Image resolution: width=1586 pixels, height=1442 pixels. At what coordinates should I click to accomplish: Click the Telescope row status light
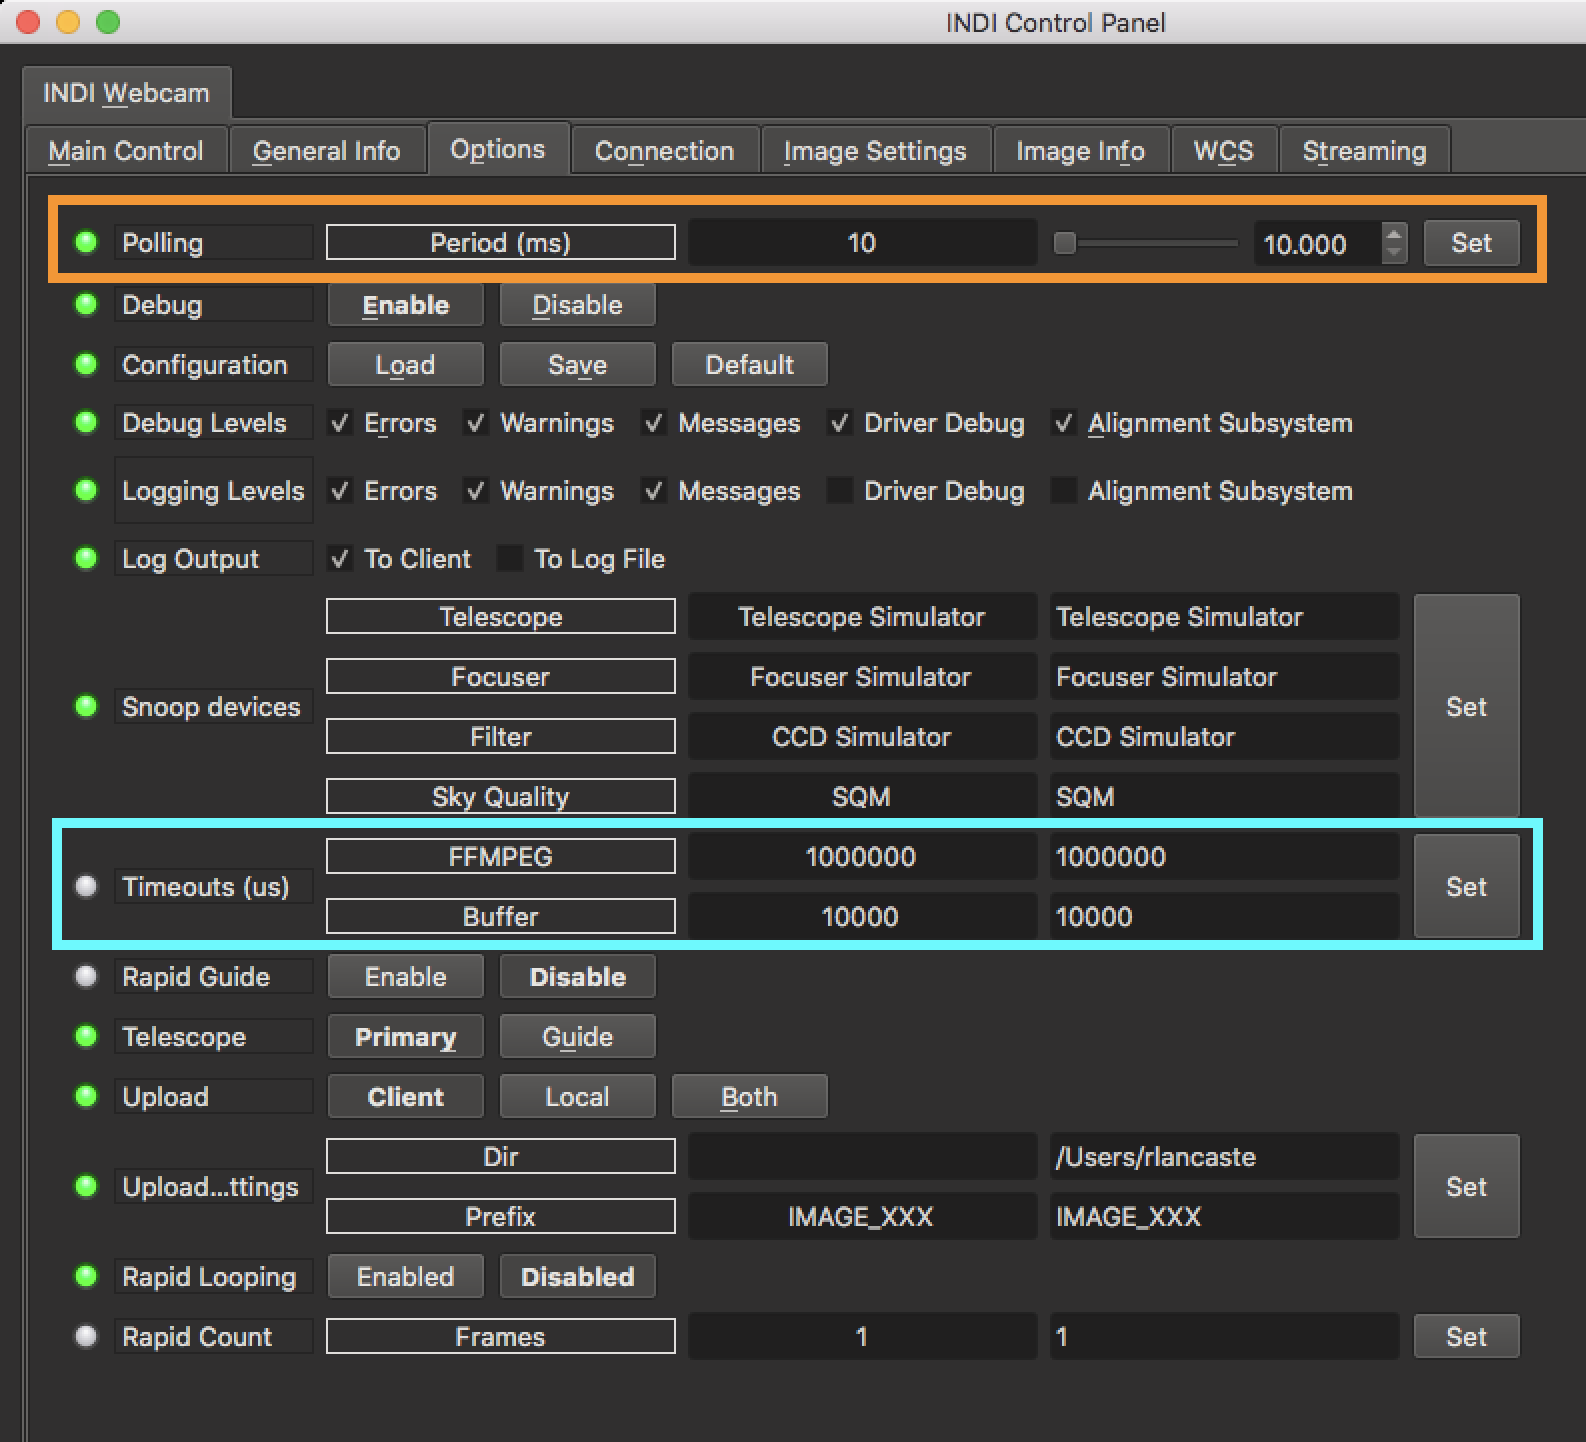tap(86, 1036)
